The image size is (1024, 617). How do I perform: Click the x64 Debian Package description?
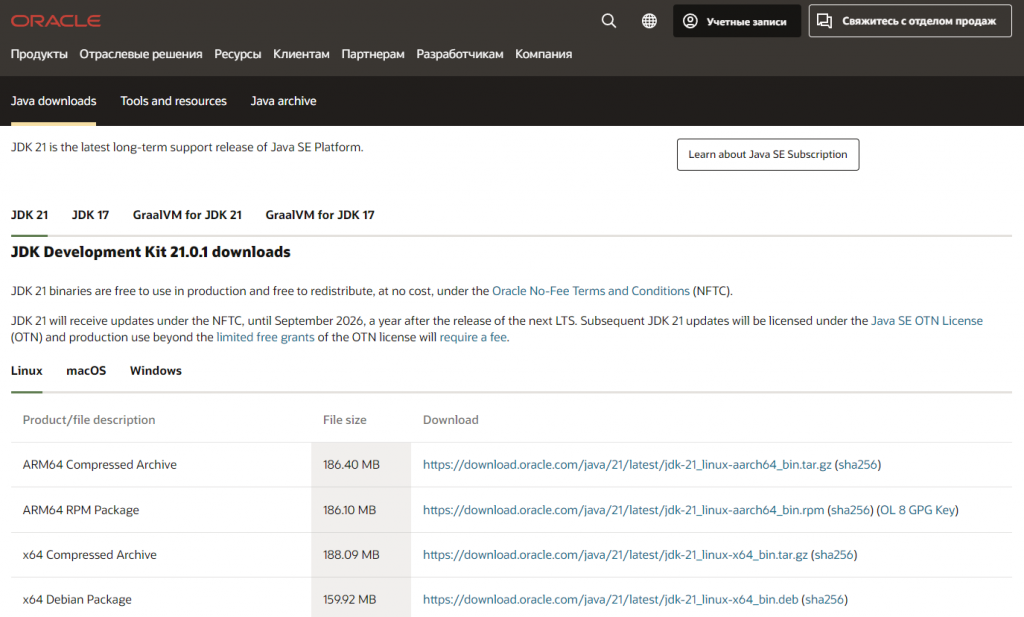[x=77, y=599]
